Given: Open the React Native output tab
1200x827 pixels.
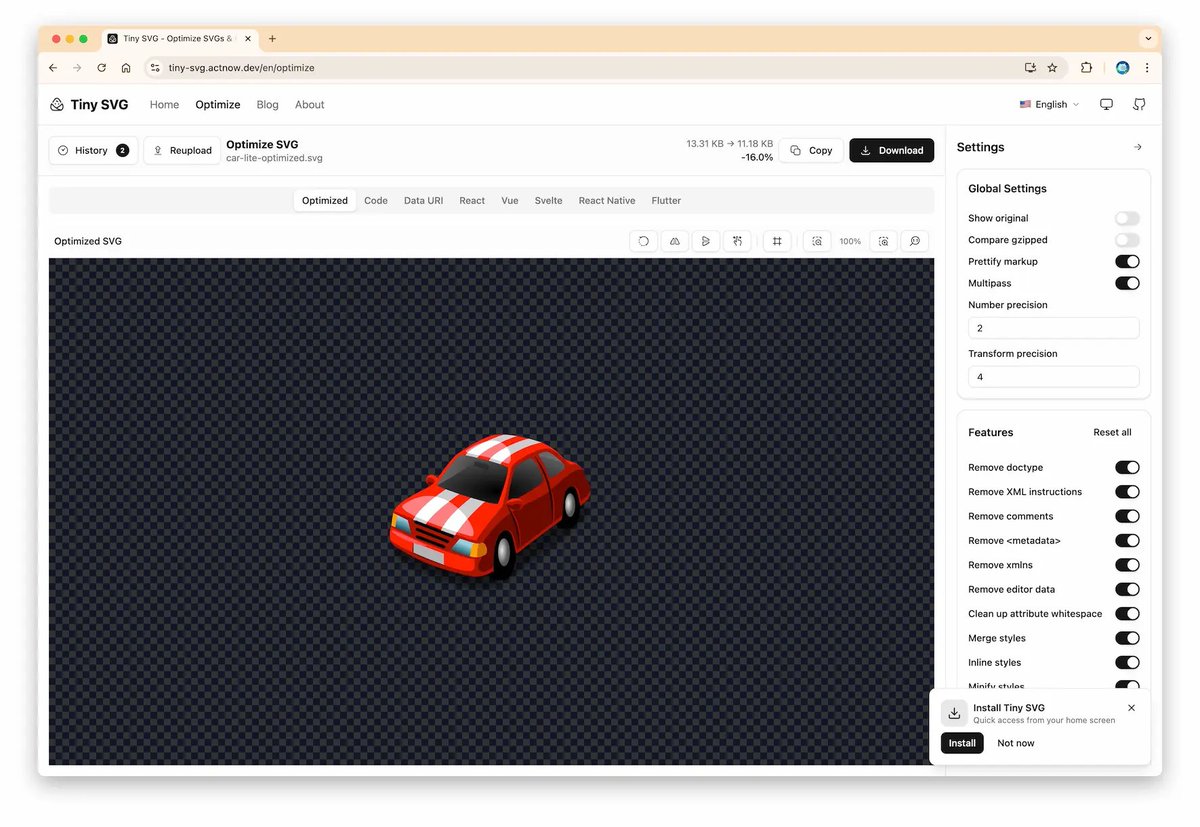Looking at the screenshot, I should 606,200.
